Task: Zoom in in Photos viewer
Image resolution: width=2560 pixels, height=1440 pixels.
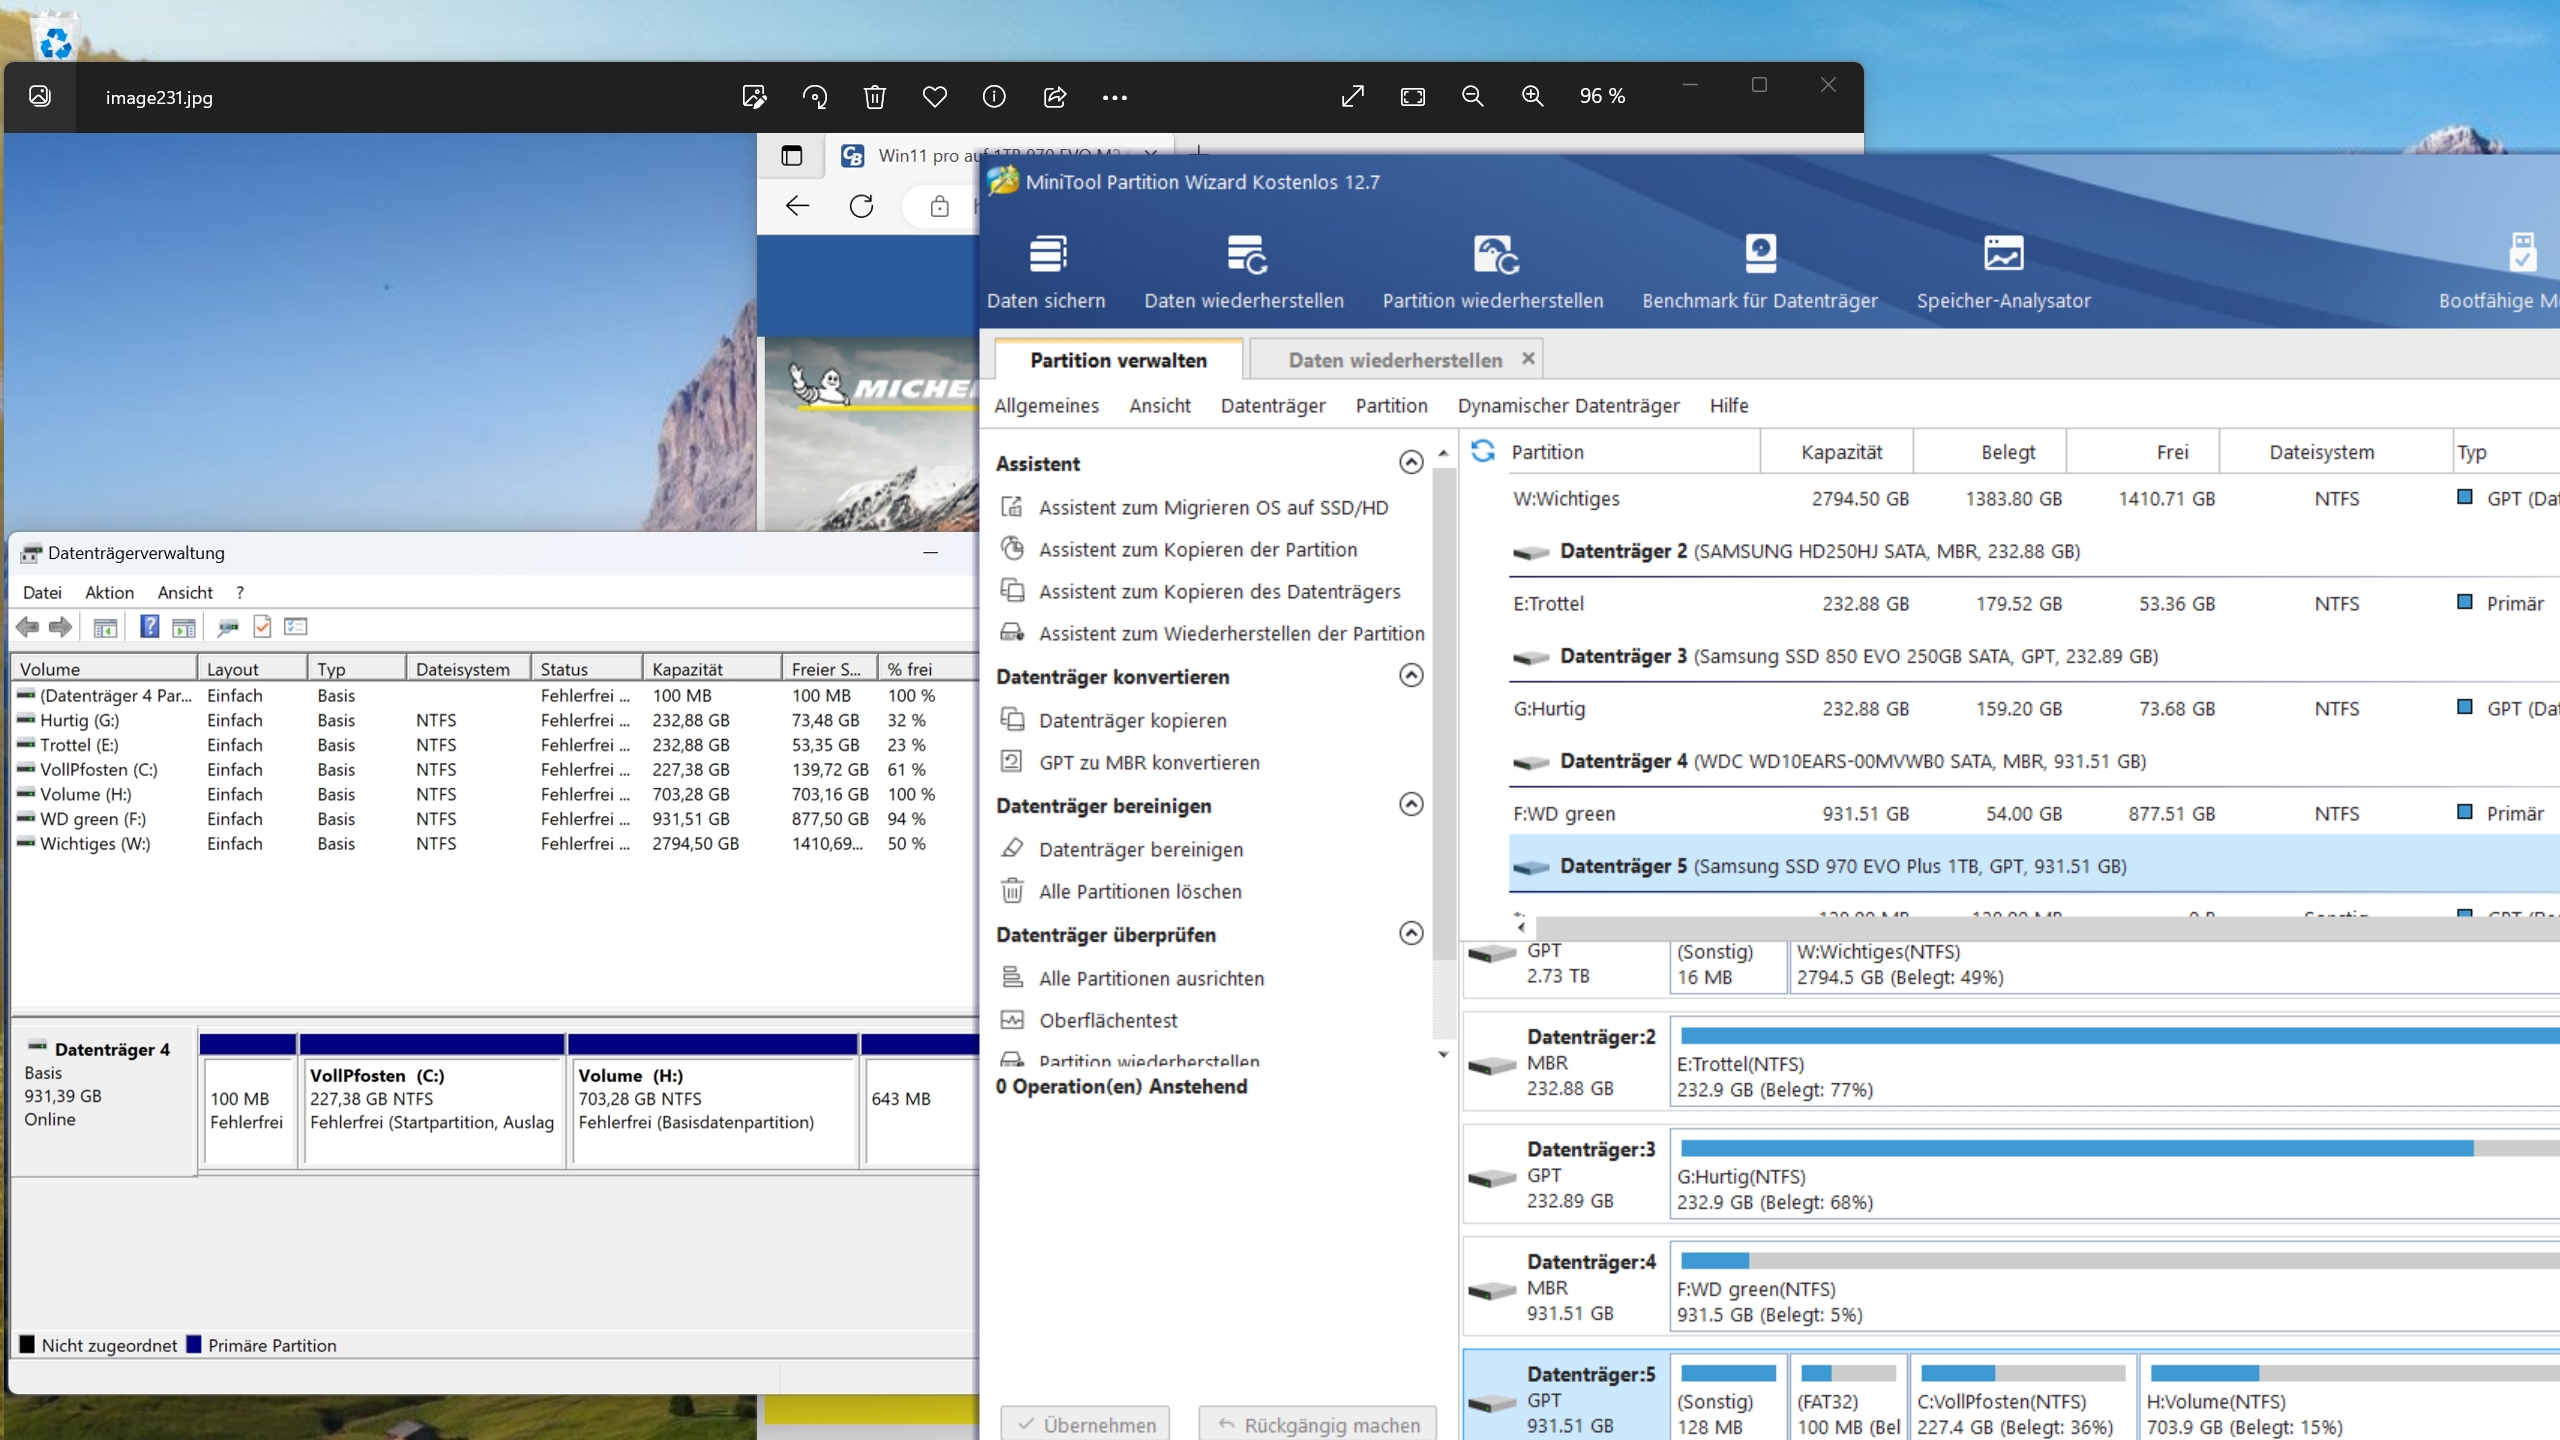Action: pos(1532,96)
